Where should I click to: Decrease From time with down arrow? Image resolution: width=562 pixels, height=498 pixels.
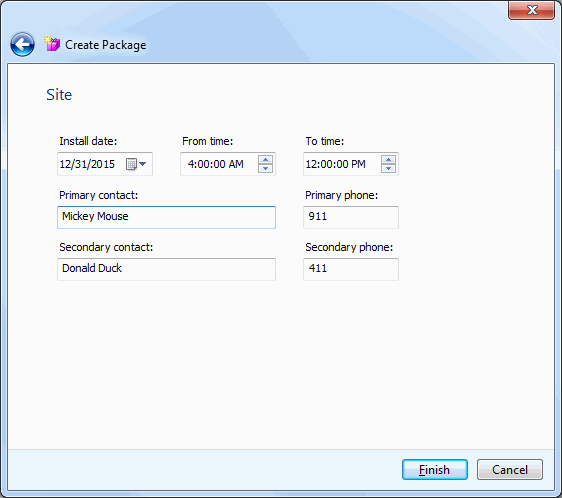point(265,168)
